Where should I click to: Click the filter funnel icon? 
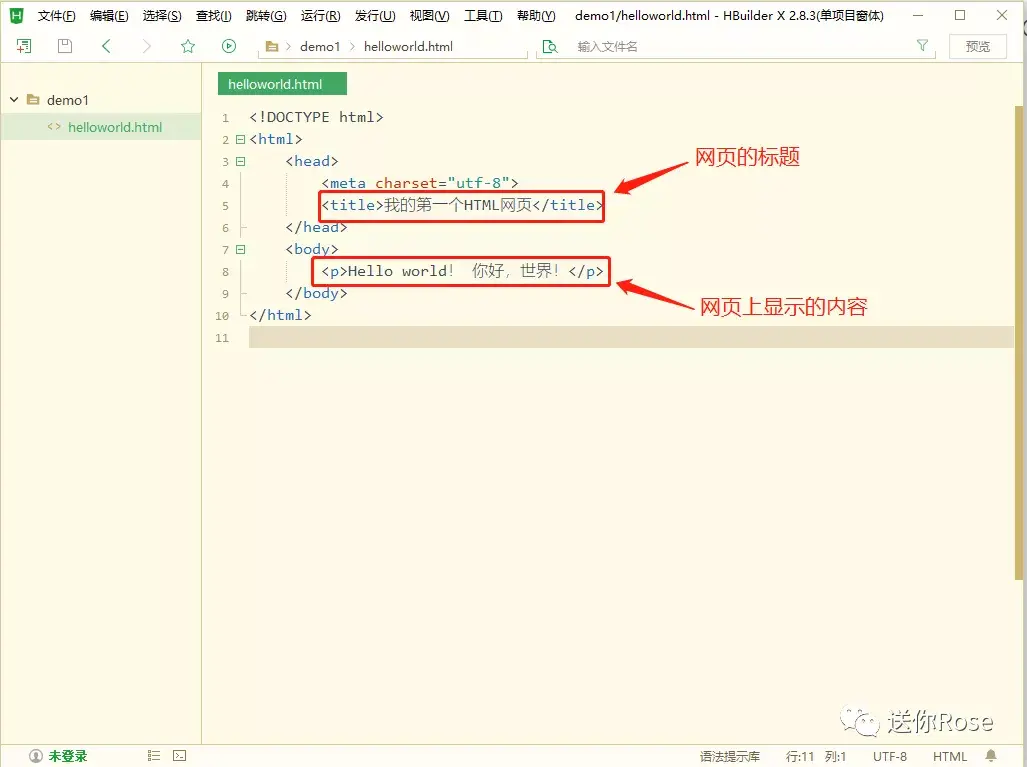click(921, 46)
